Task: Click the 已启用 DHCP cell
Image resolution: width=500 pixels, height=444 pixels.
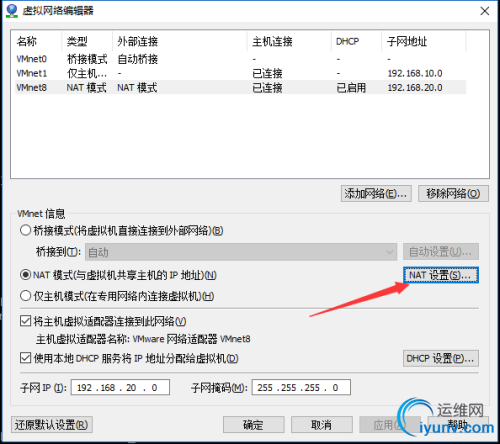Action: click(351, 88)
